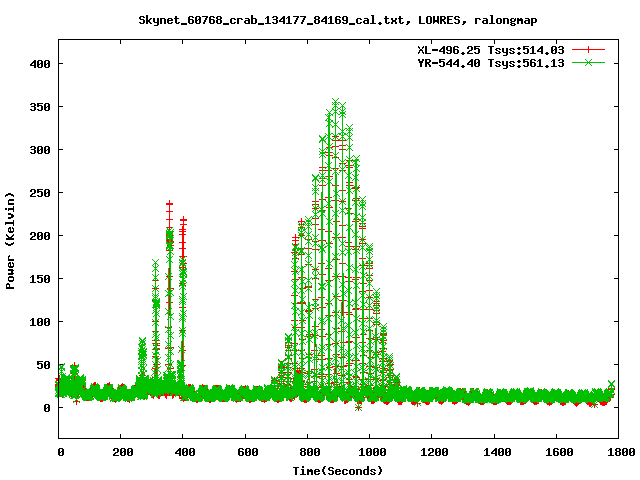Click the red plus legend sample line
Viewport: 640px width, 480px height.
588,50
